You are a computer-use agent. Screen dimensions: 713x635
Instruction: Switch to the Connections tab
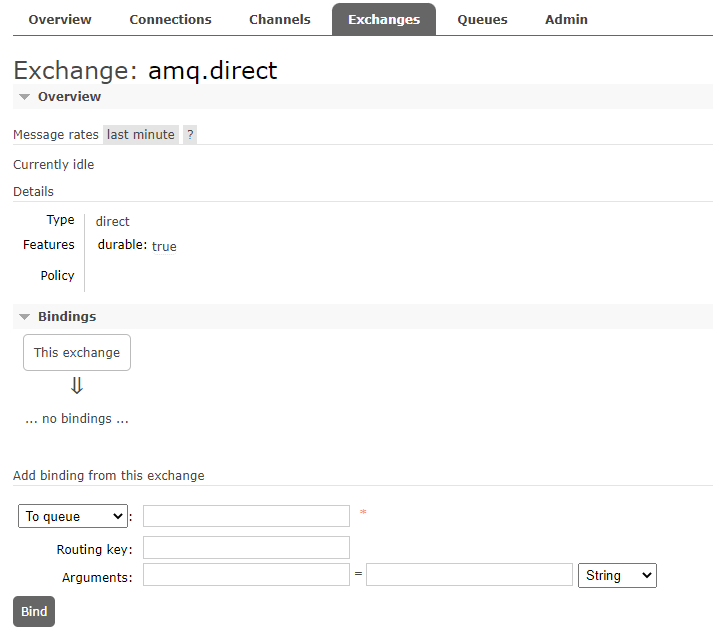pos(171,20)
